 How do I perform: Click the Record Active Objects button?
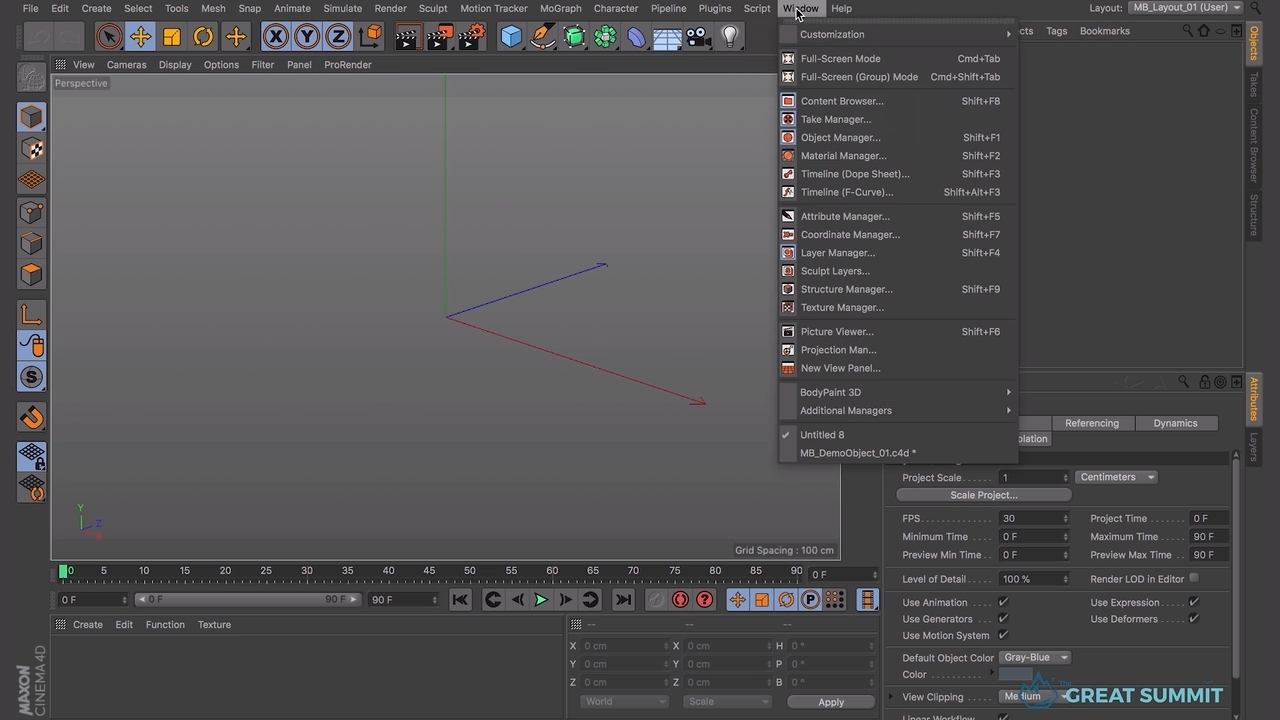pyautogui.click(x=680, y=600)
